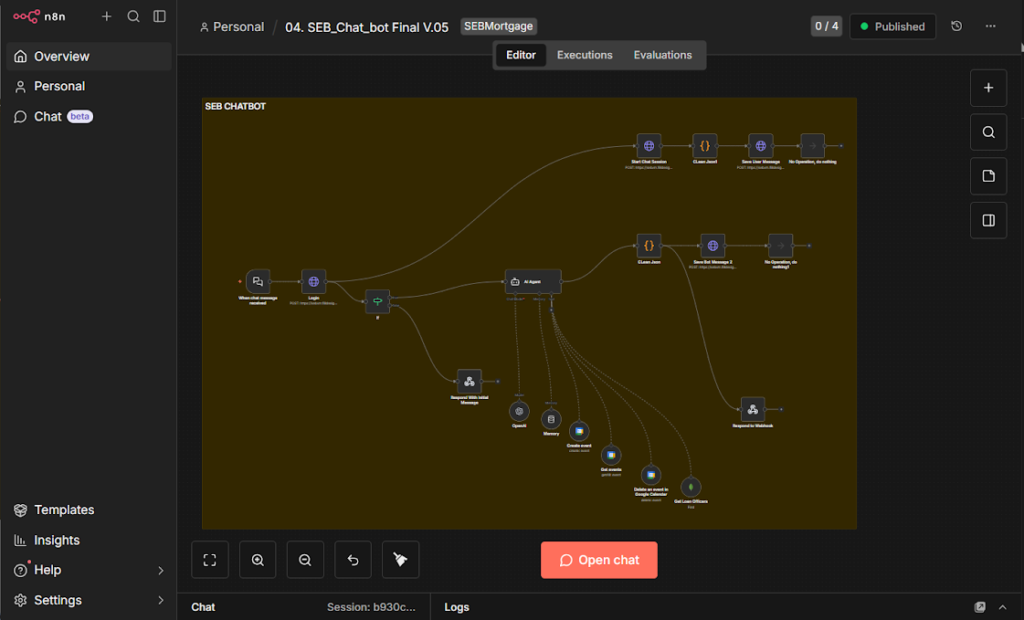The image size is (1024, 620).
Task: Add a sticky note to canvas
Action: 988,176
